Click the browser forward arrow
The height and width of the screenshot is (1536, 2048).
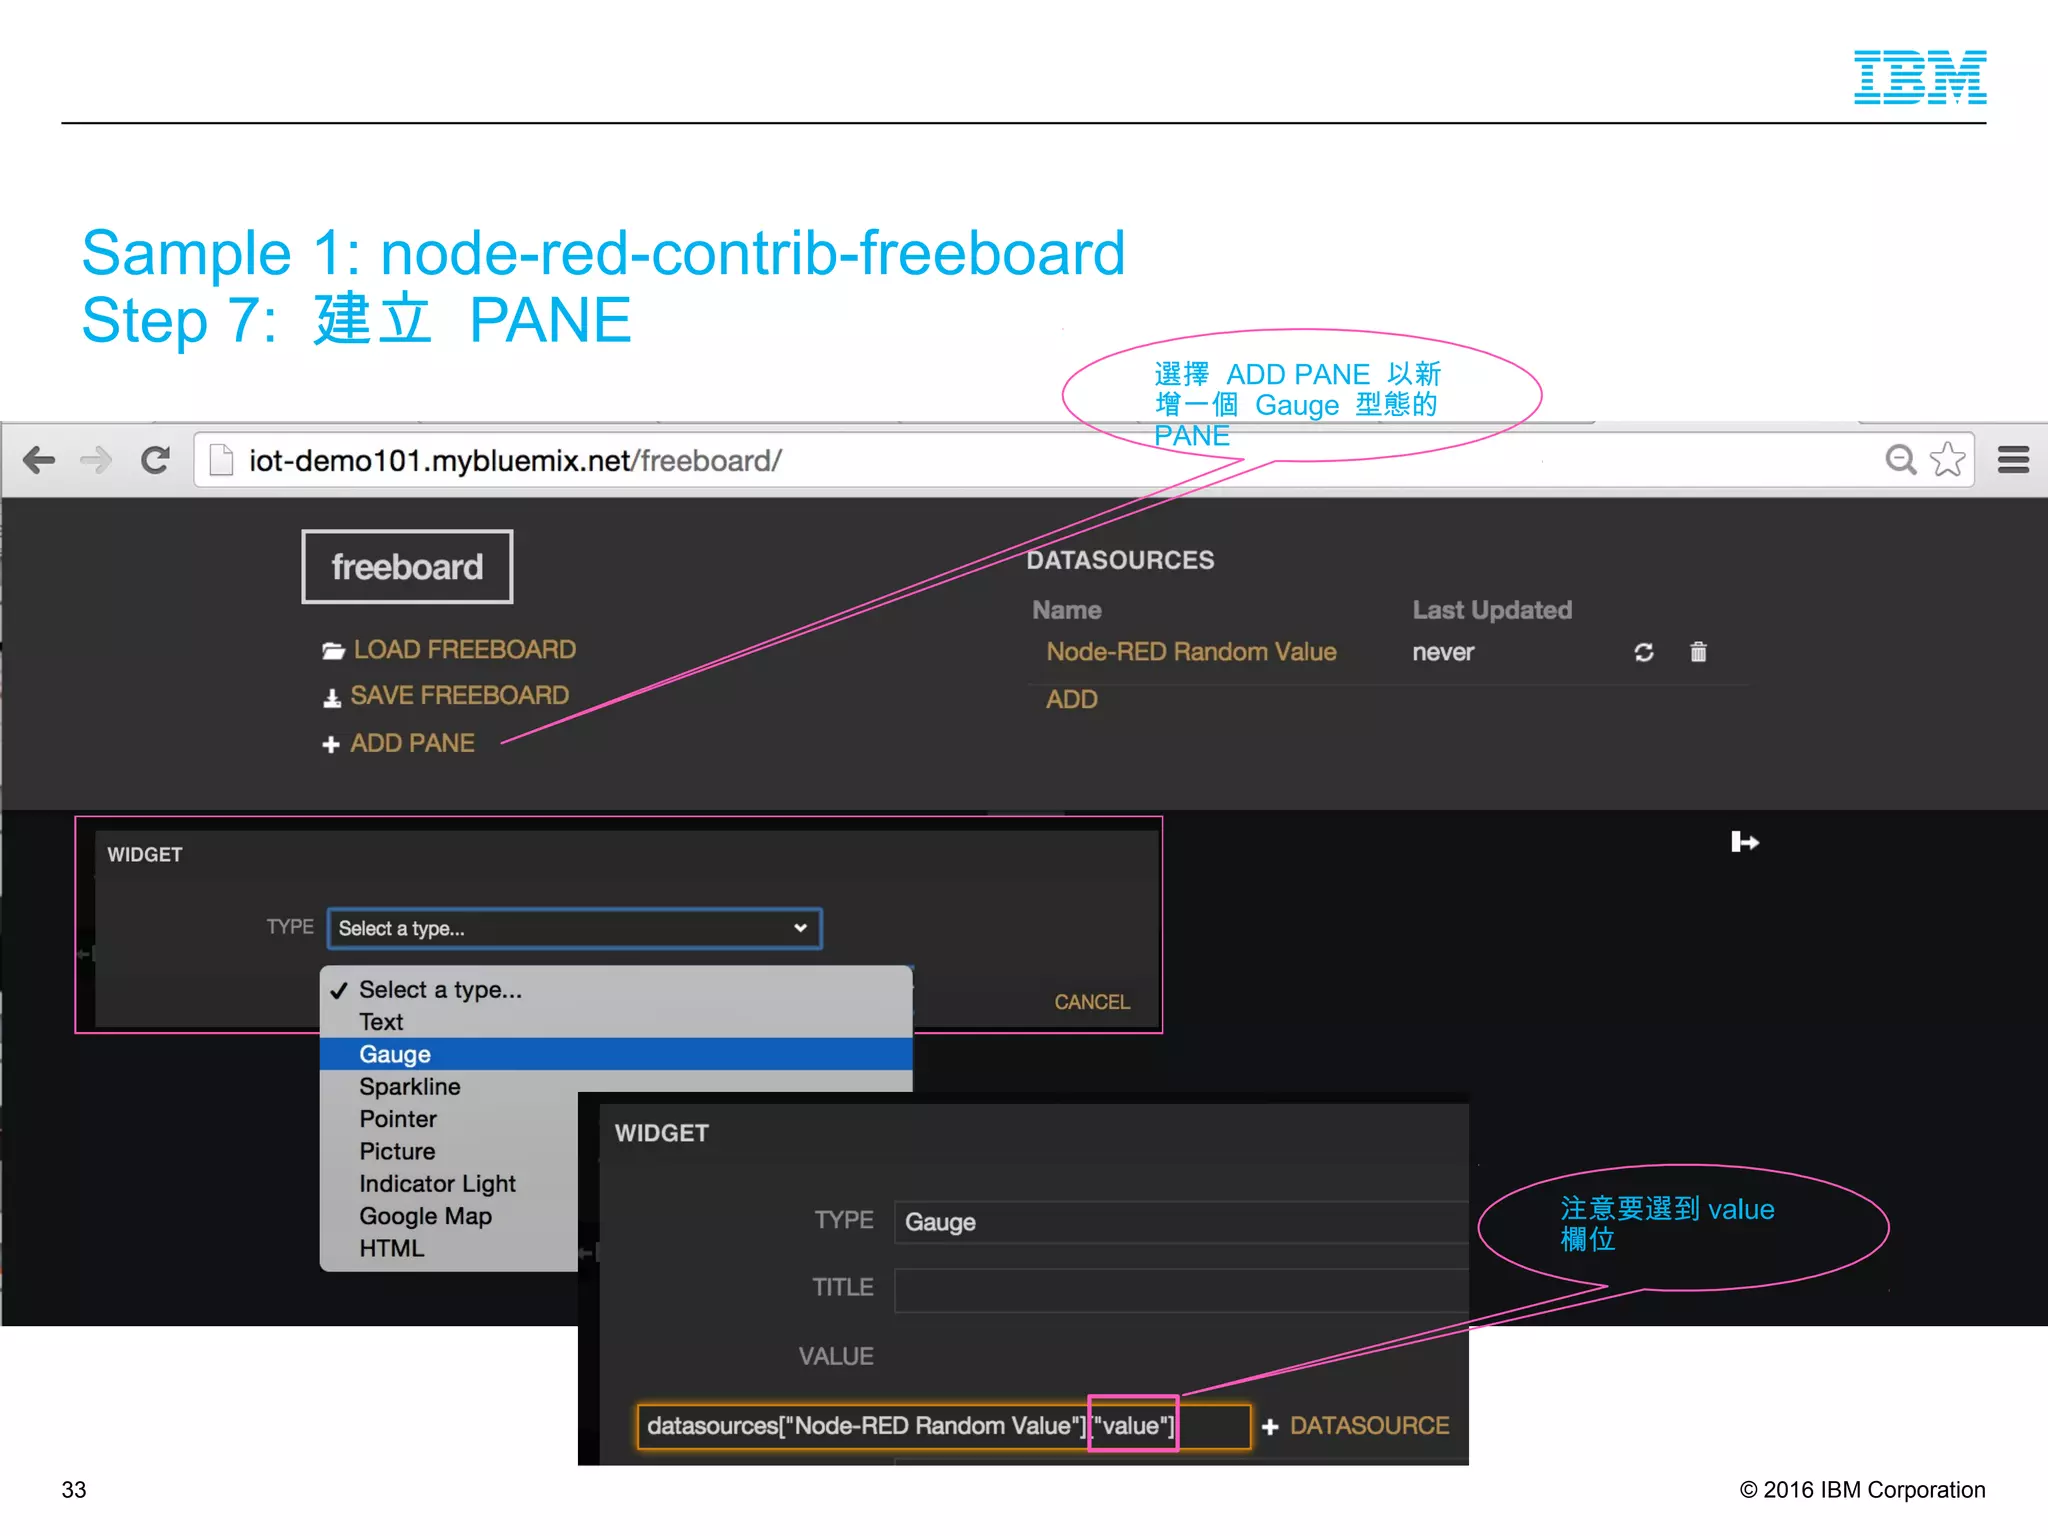click(x=97, y=461)
